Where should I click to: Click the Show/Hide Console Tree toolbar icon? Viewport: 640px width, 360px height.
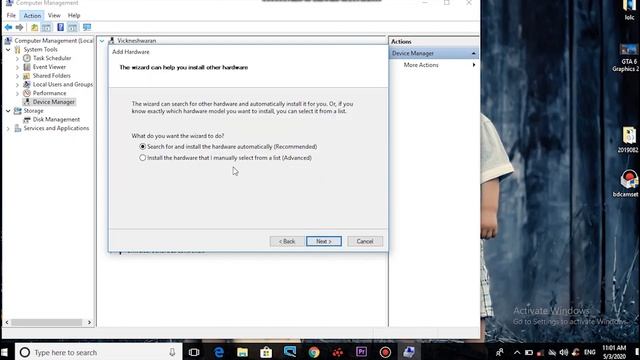tap(46, 27)
